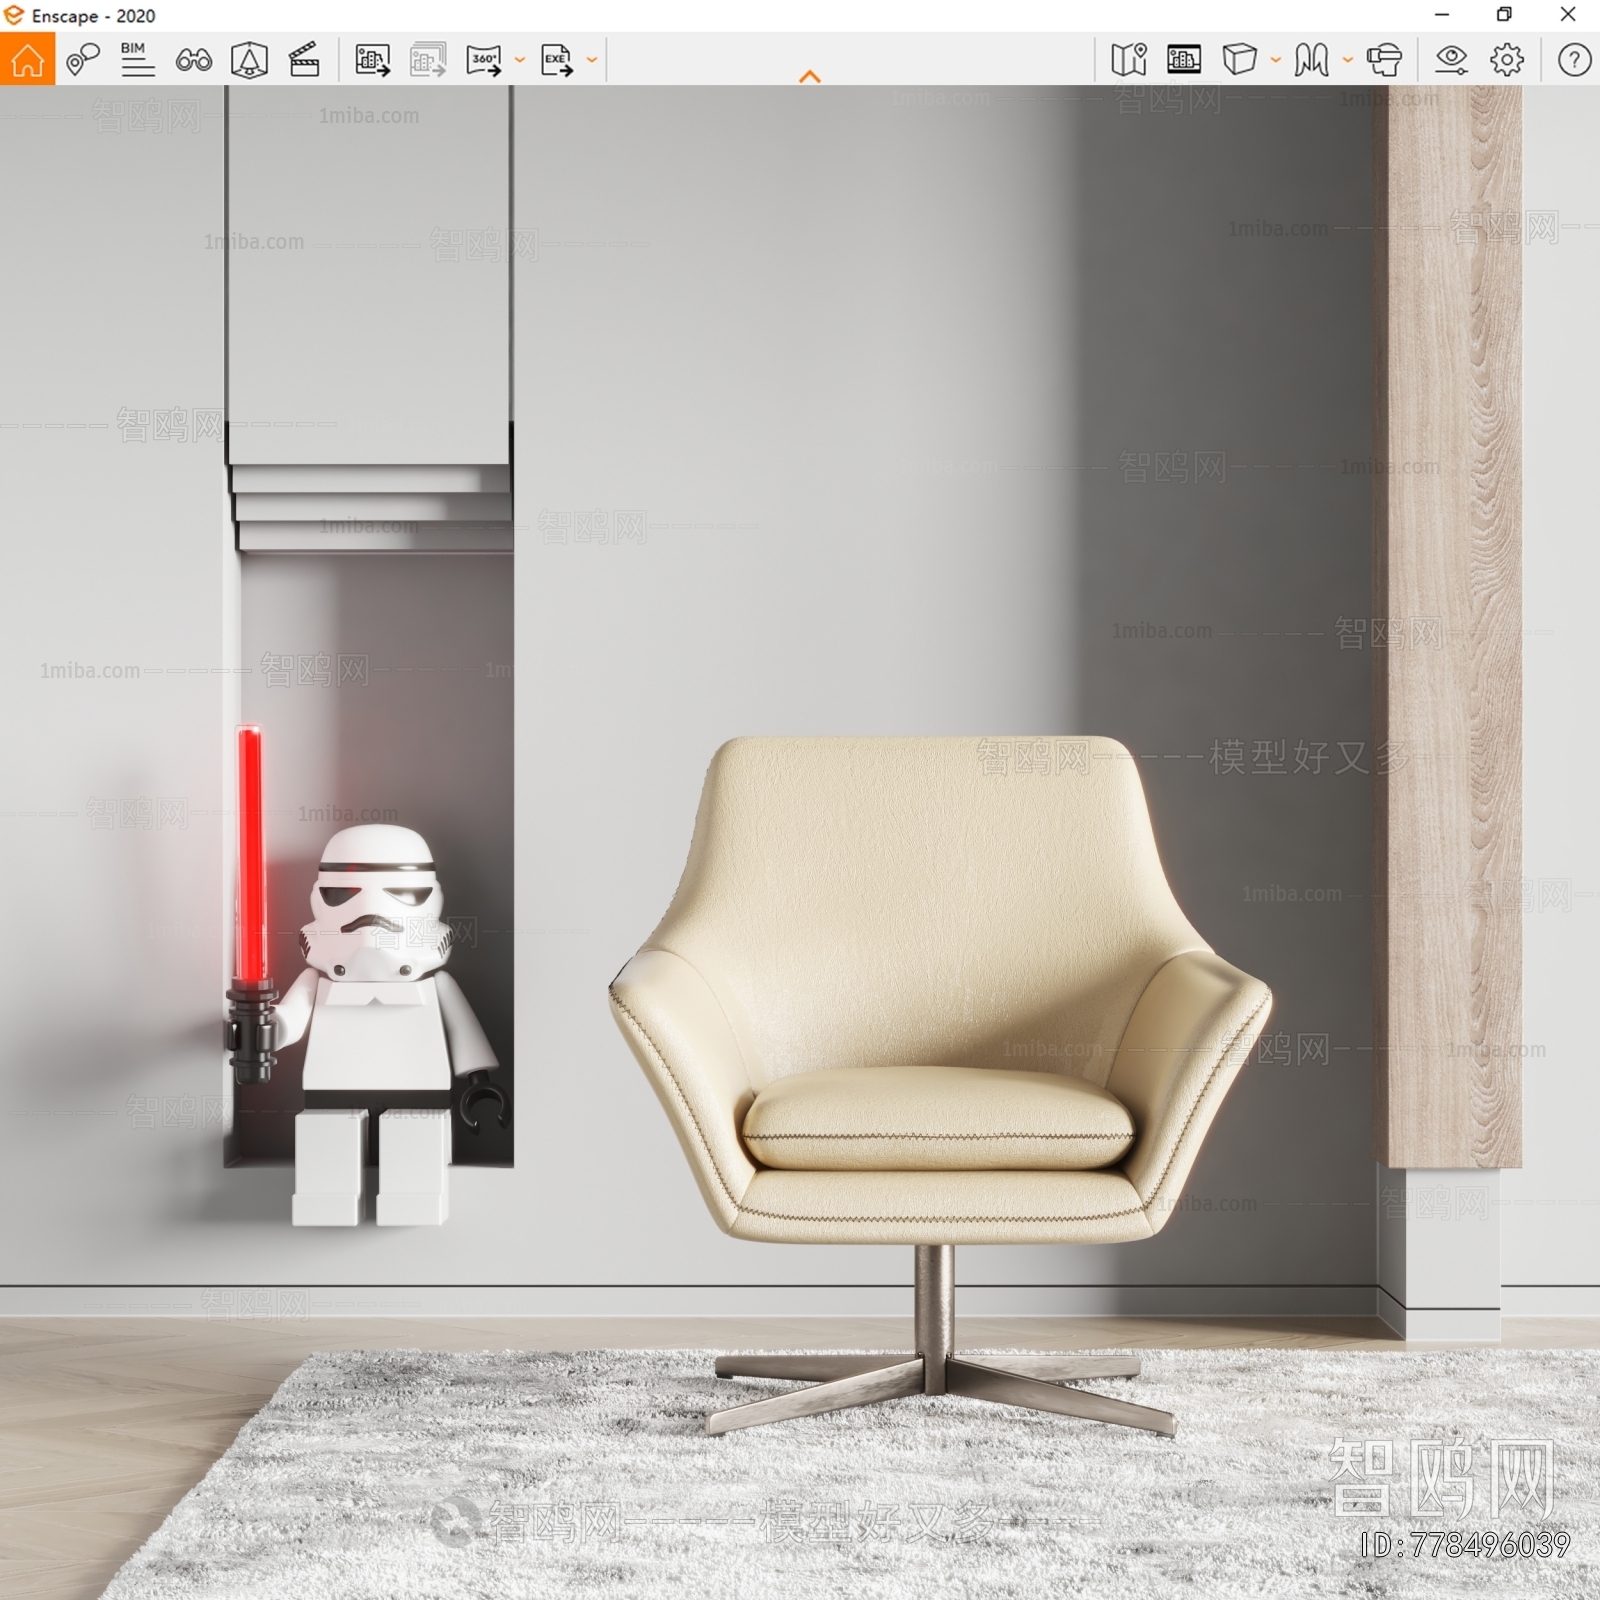Collapse toolbar with orange chevron
Screen dimensions: 1600x1600
pos(810,76)
